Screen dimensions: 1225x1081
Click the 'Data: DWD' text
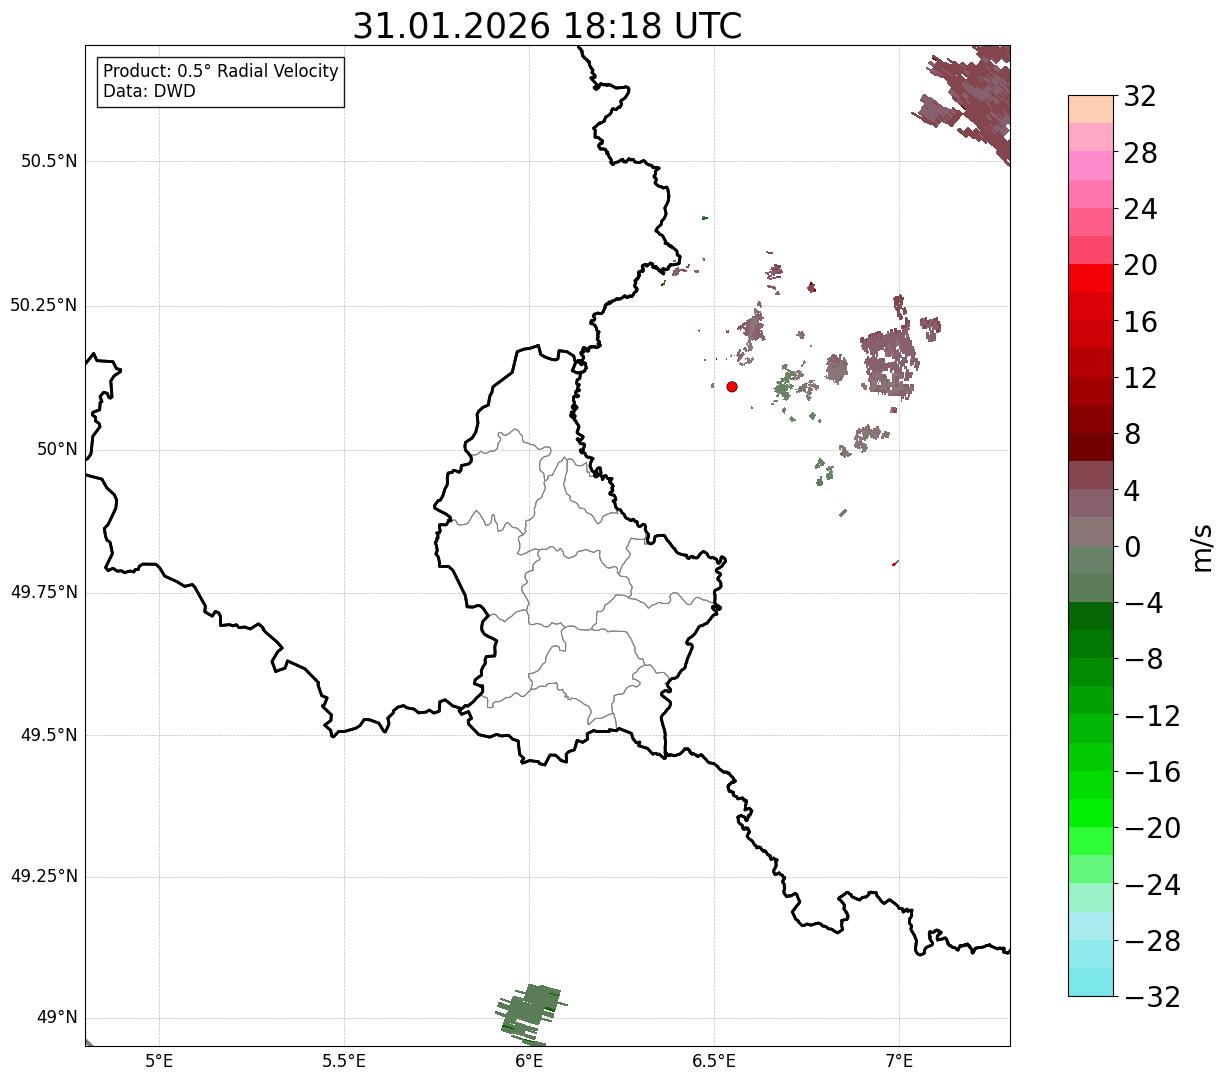149,92
